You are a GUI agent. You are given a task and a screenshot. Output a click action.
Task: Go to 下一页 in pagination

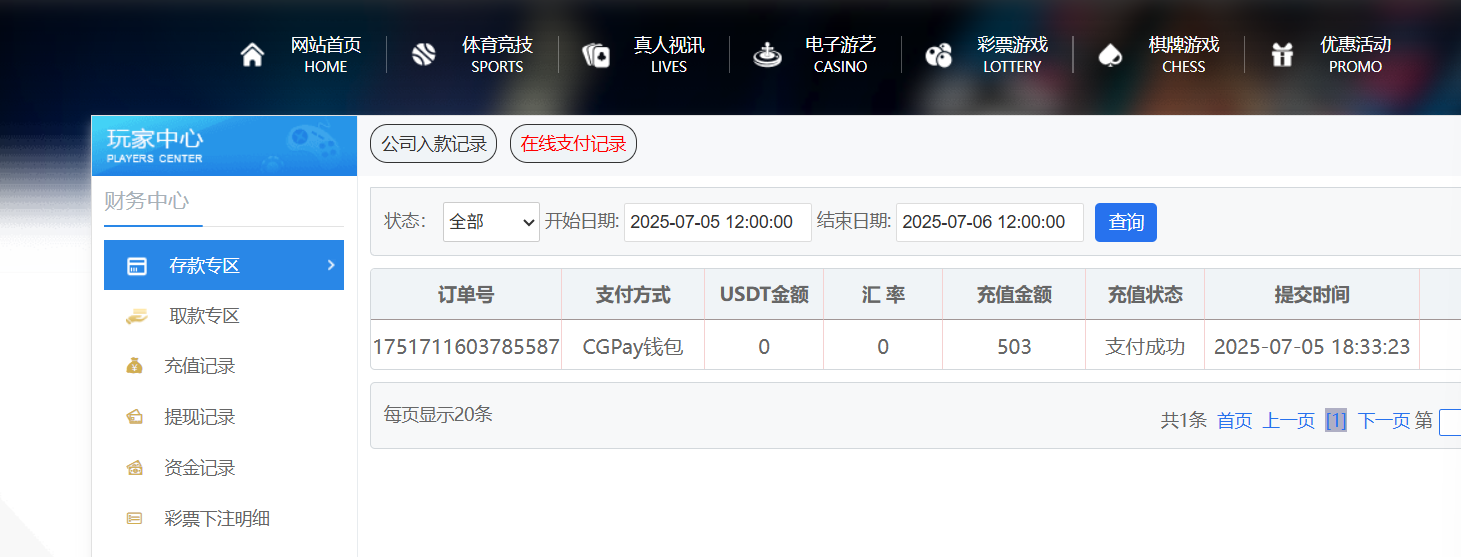[x=1383, y=421]
